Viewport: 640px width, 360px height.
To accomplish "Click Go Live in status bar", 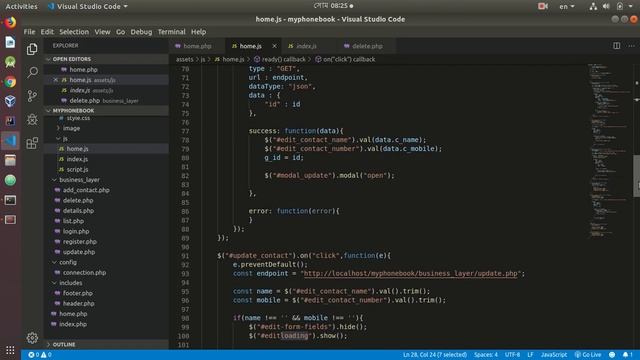I will 588,355.
